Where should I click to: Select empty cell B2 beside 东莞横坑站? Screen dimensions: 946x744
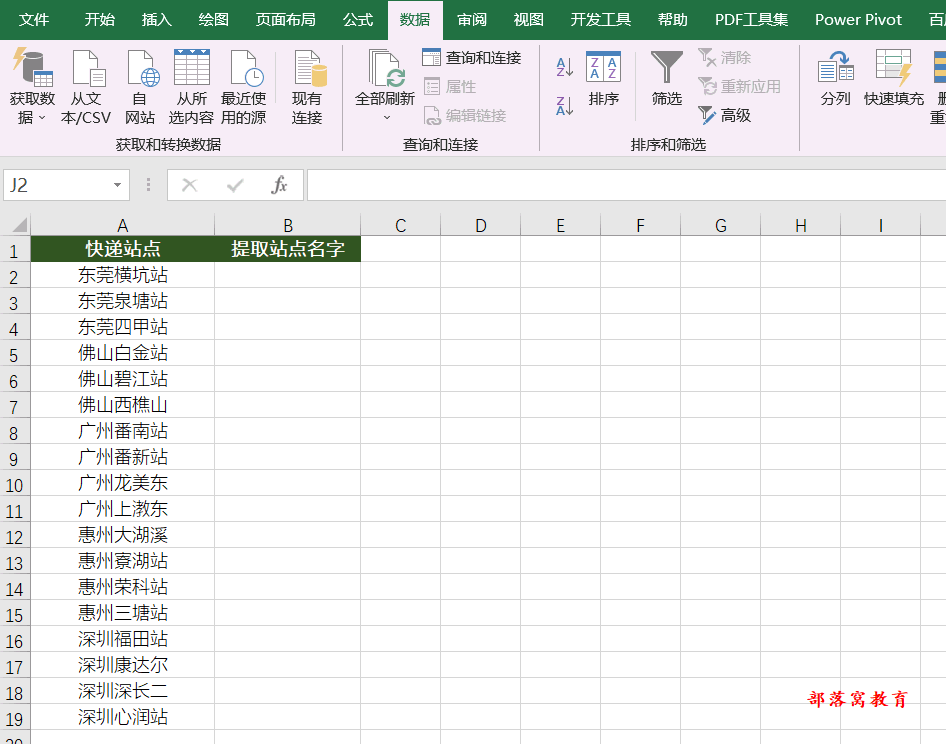288,275
